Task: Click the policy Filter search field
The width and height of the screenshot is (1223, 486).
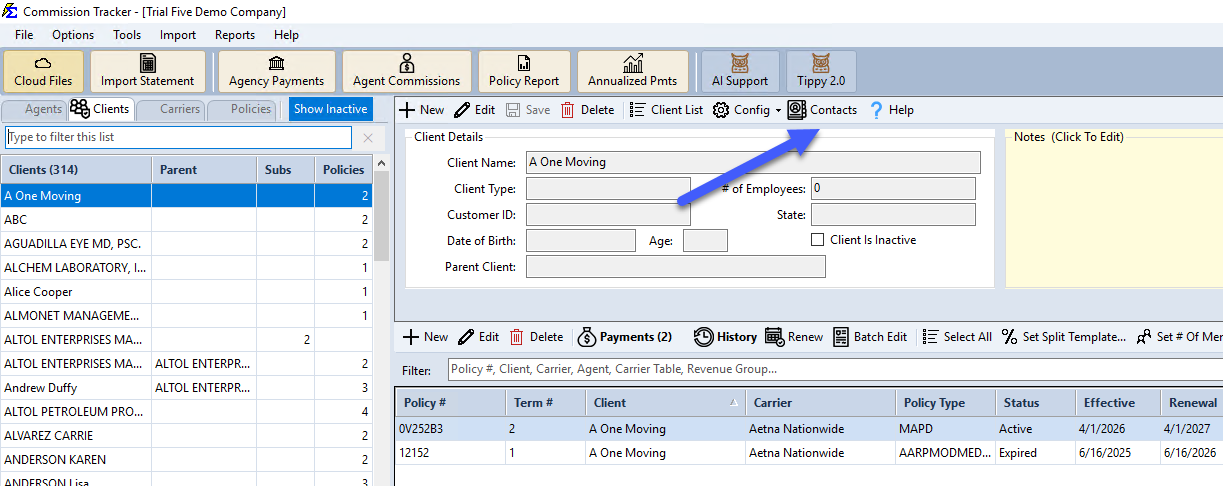Action: point(835,370)
